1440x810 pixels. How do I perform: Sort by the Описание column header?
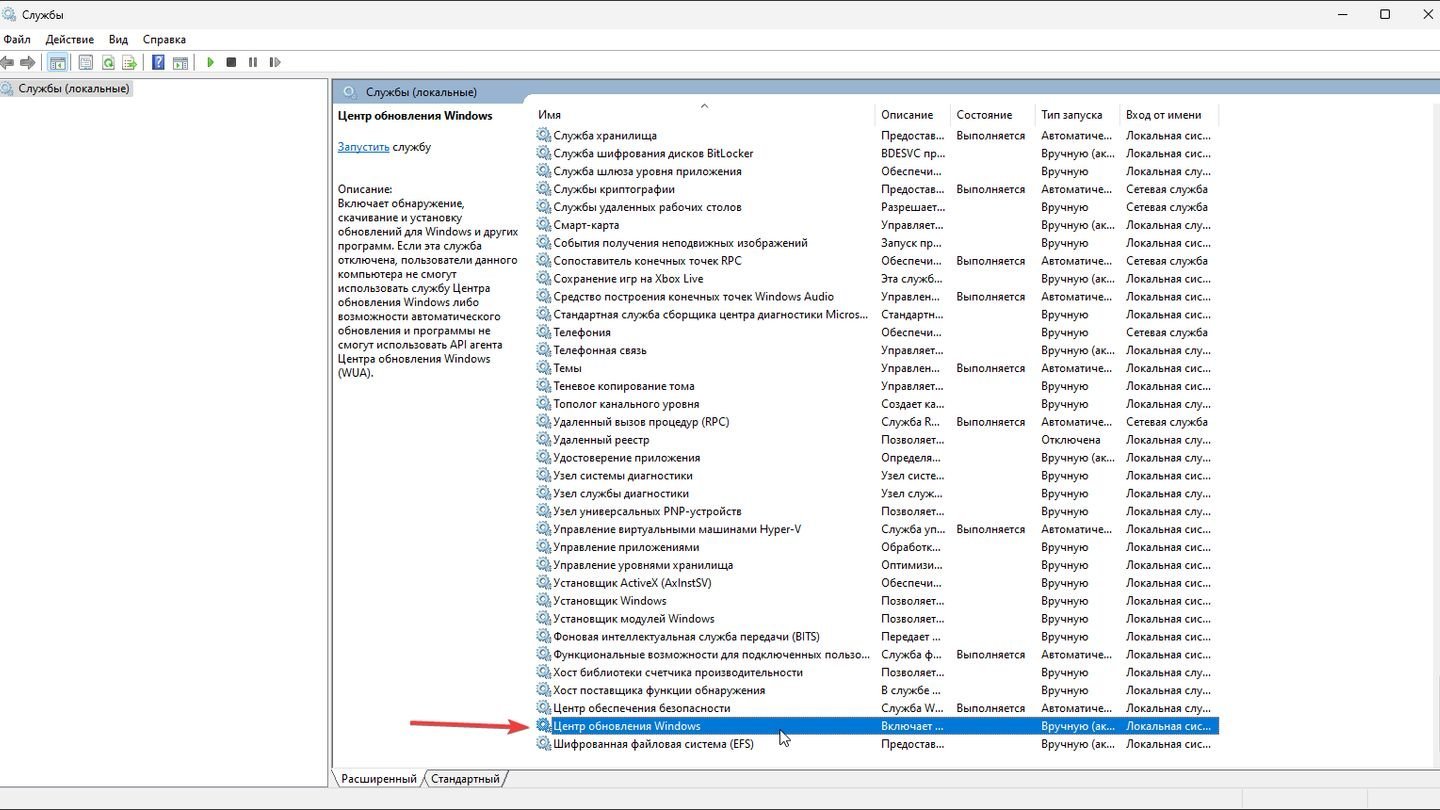click(x=914, y=115)
